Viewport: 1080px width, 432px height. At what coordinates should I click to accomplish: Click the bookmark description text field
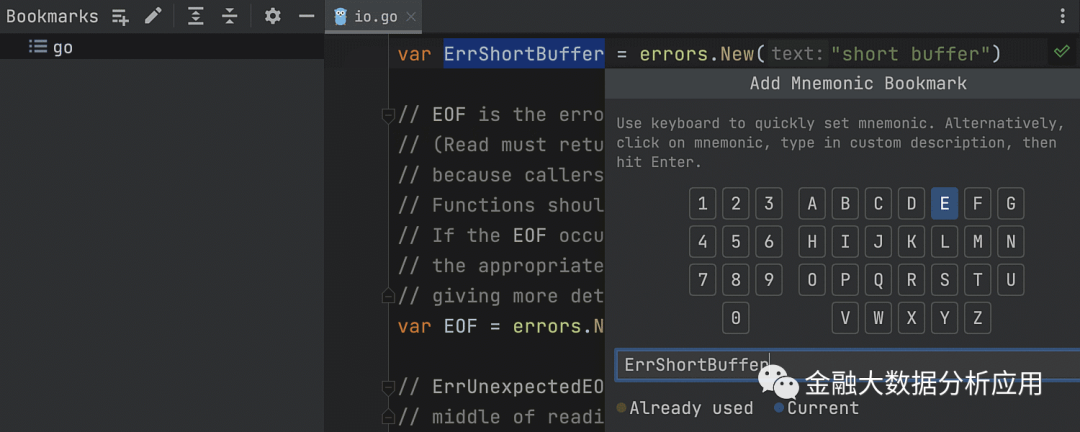(690, 365)
